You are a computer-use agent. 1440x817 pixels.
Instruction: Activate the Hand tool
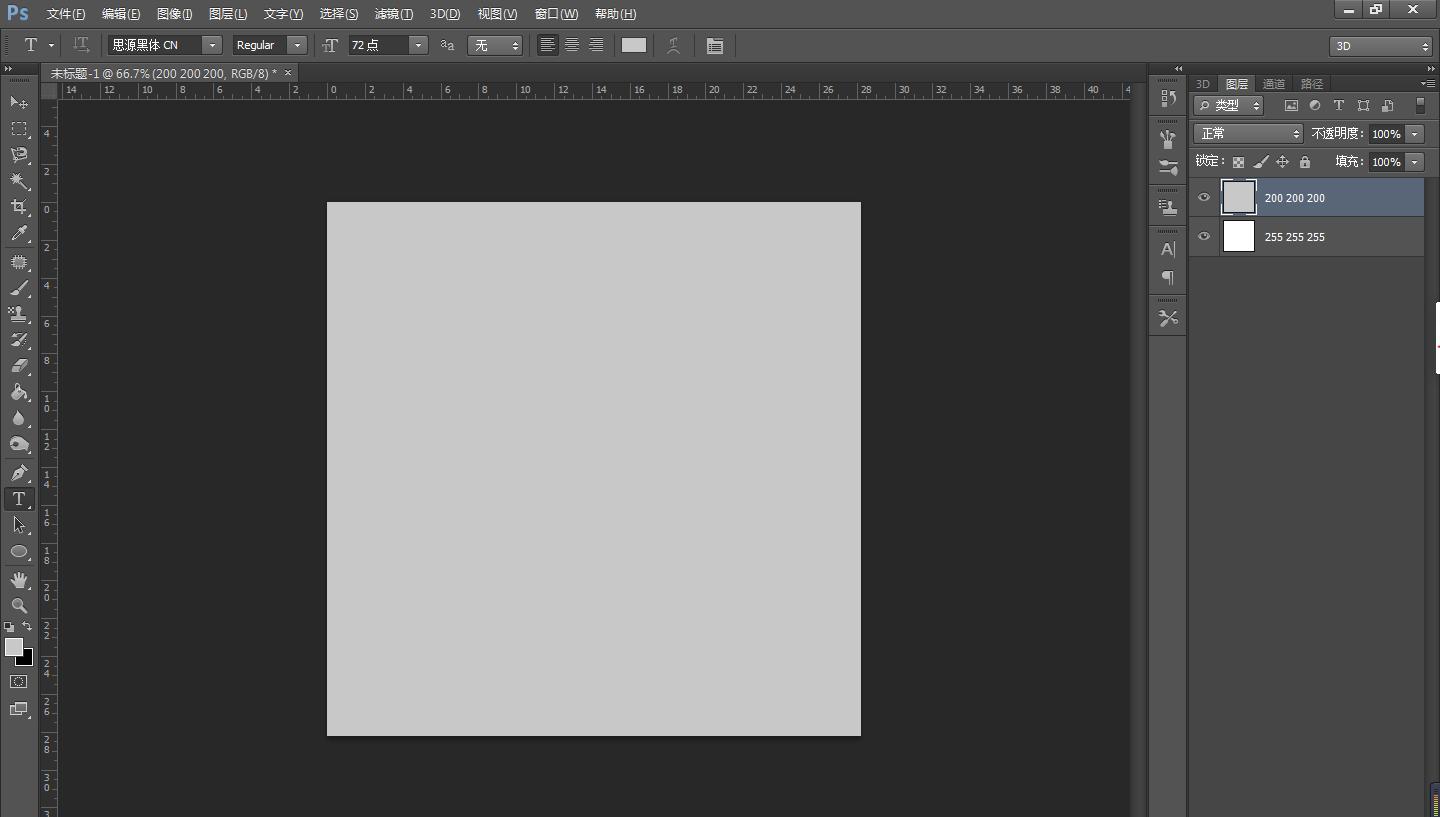[x=19, y=579]
